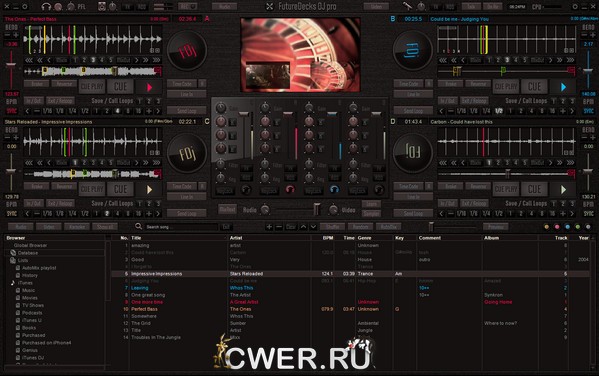
Task: Click deck C yellow jog wheel
Action: tap(187, 153)
